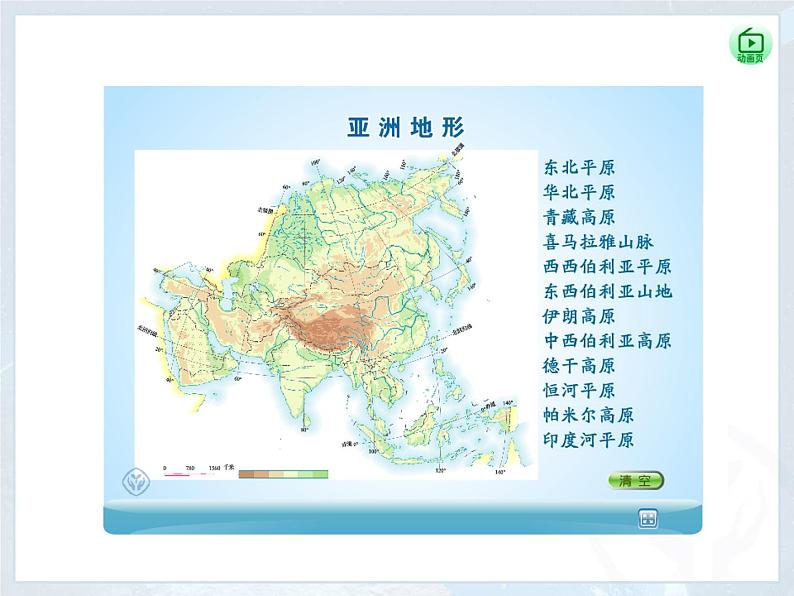The height and width of the screenshot is (596, 794).
Task: Click the 亚洲地形 title heading
Action: 406,128
